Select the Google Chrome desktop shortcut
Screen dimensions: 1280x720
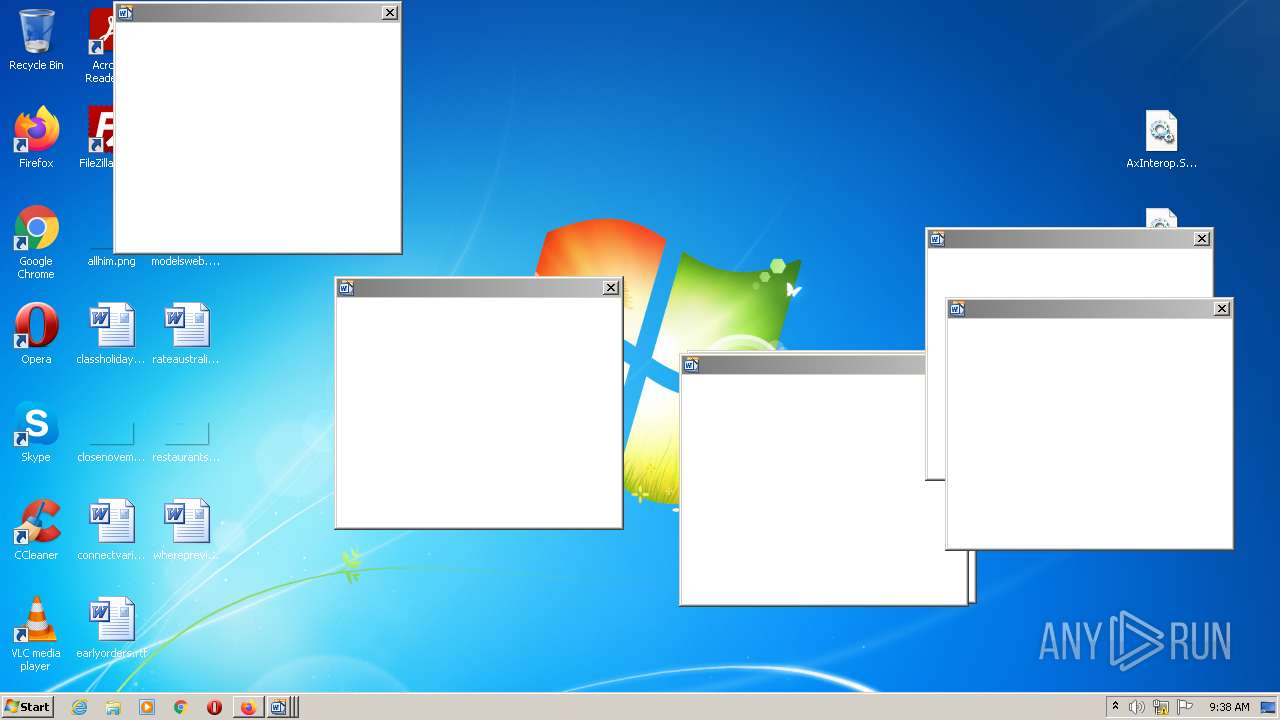point(36,242)
